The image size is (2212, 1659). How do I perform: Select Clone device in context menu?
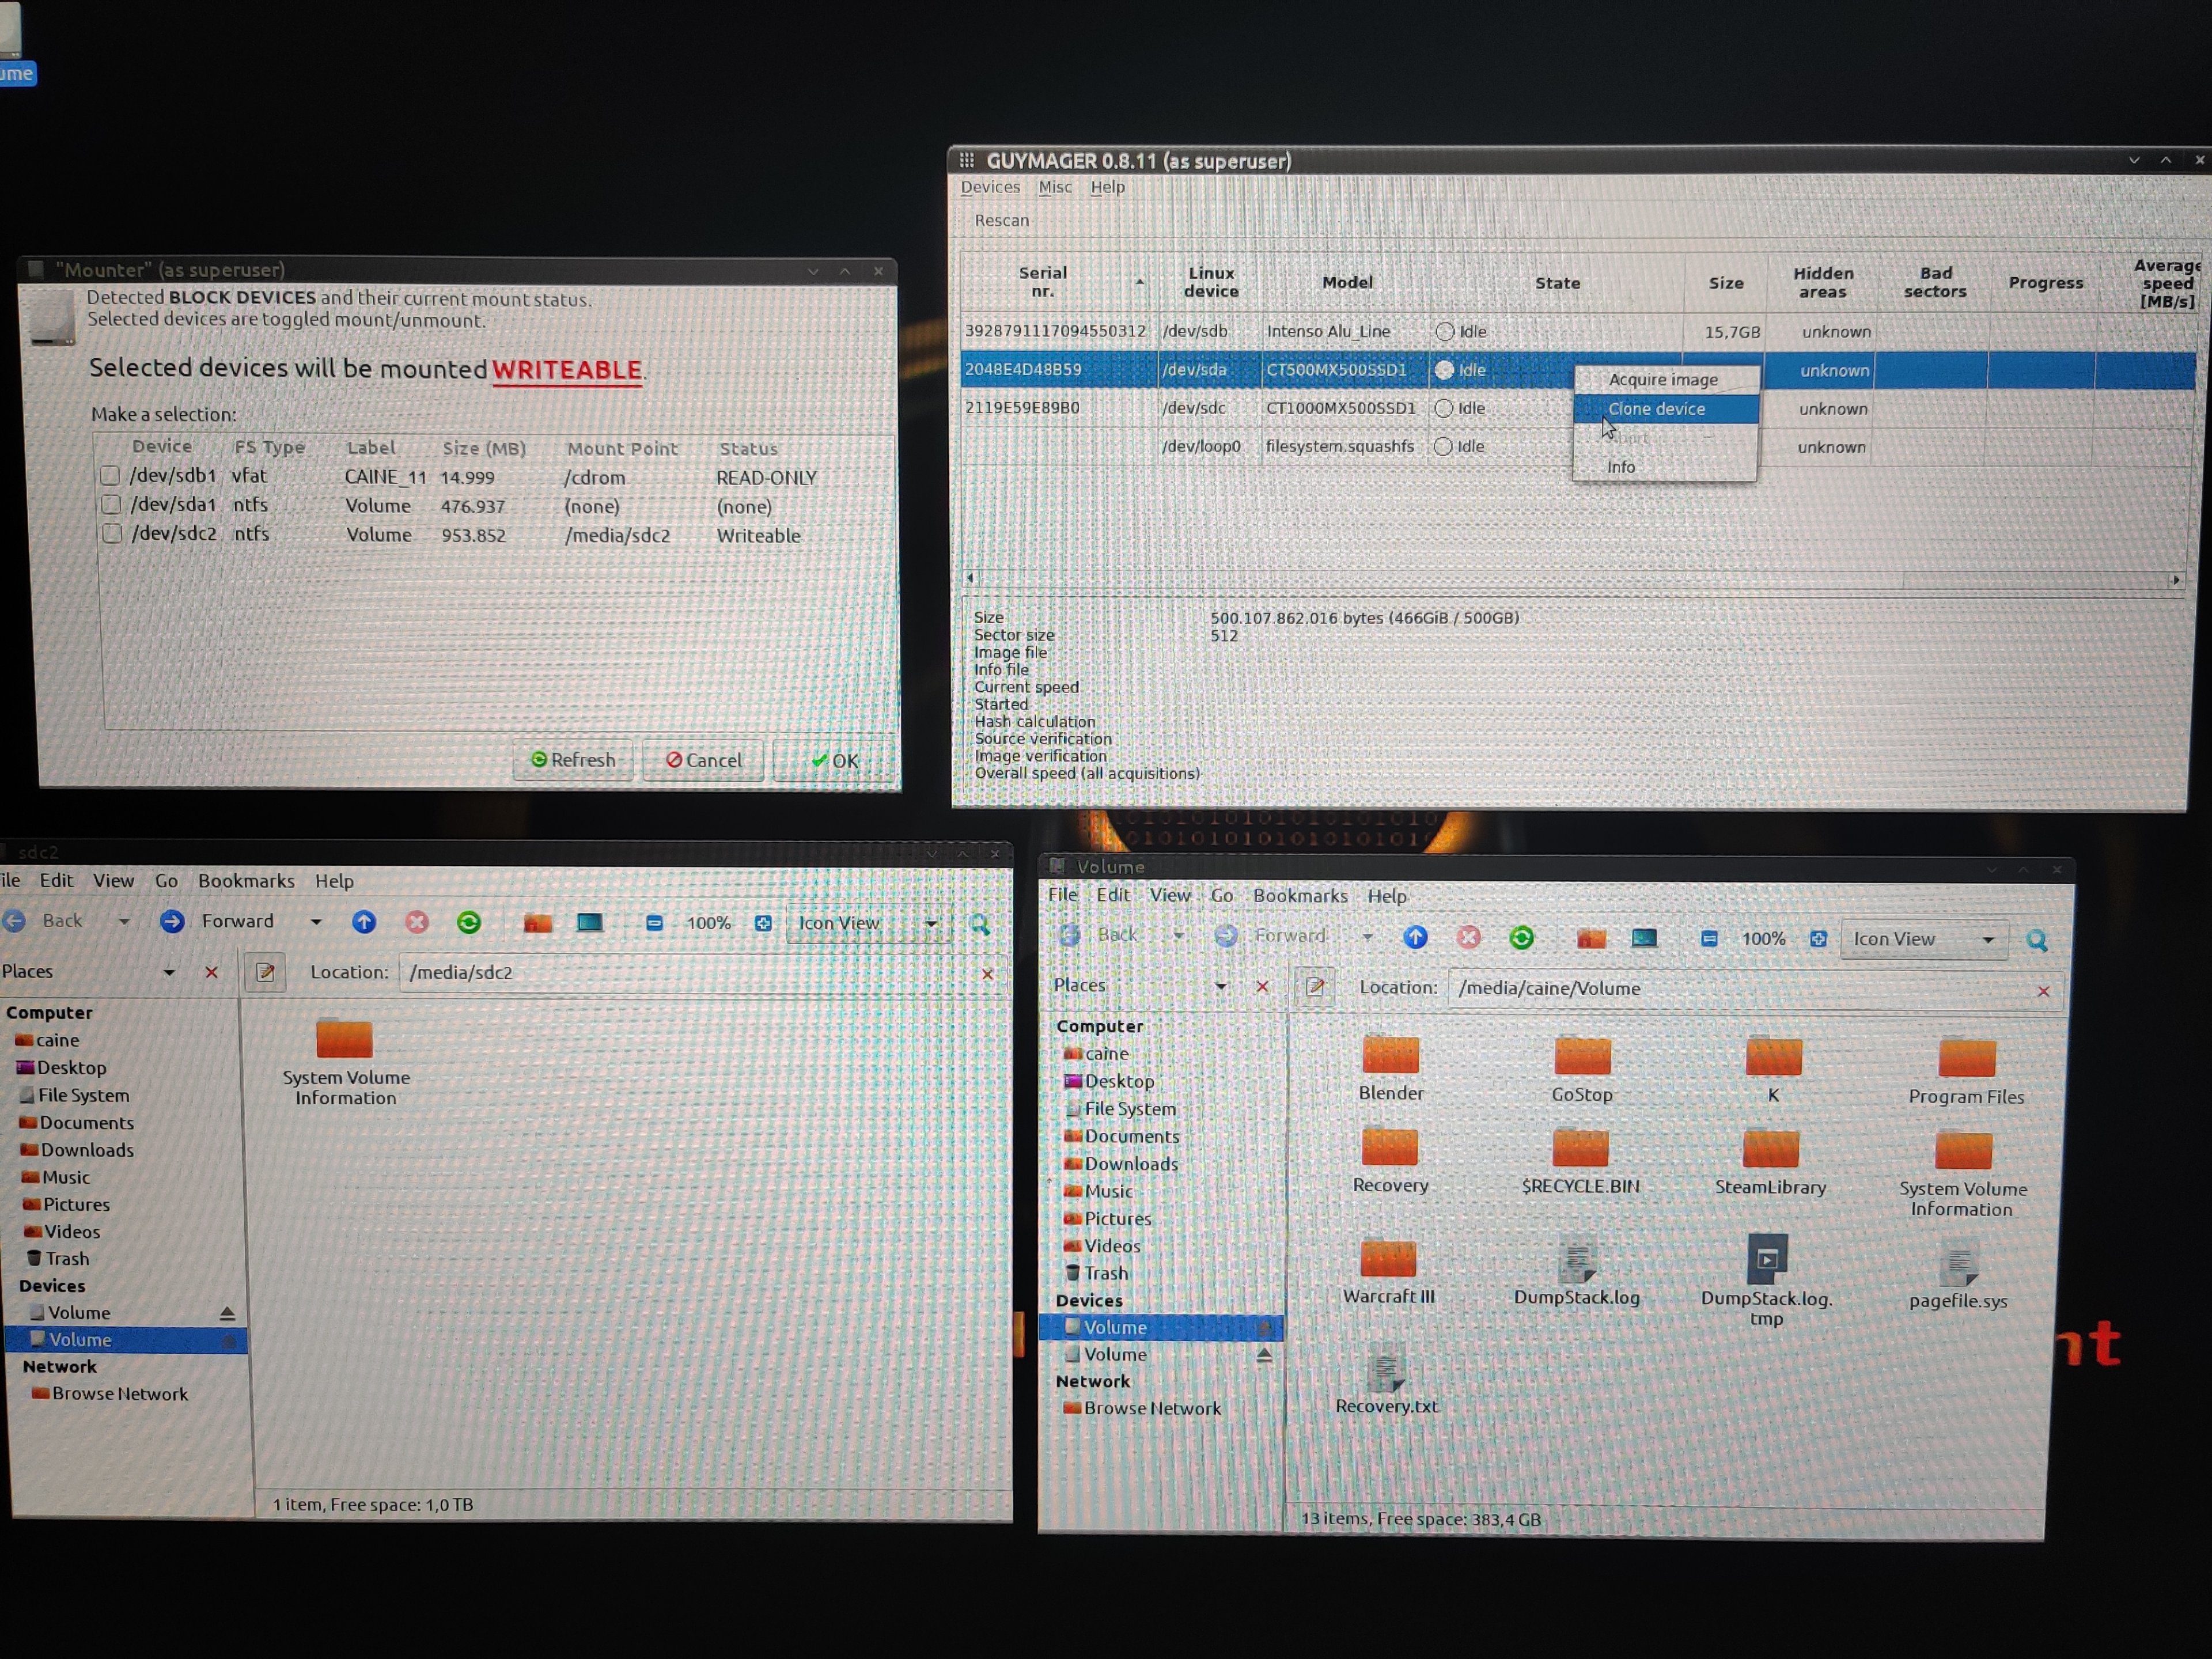point(1656,409)
